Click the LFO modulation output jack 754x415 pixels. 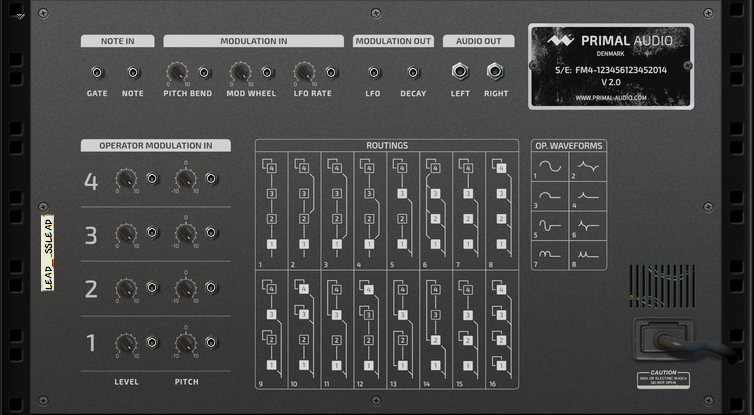[x=374, y=73]
